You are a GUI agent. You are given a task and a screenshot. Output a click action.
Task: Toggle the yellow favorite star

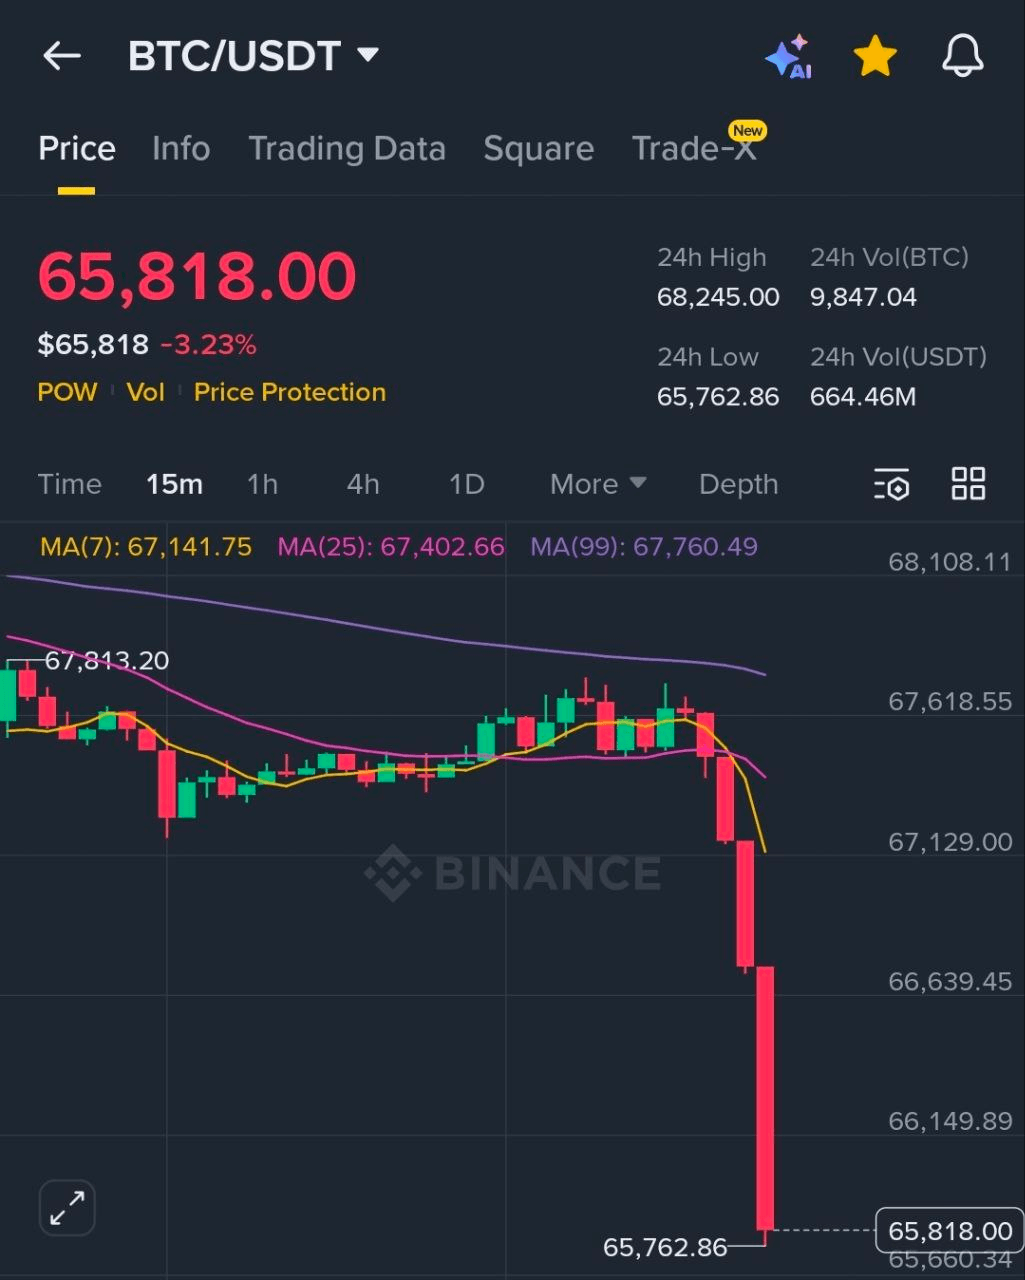point(875,57)
